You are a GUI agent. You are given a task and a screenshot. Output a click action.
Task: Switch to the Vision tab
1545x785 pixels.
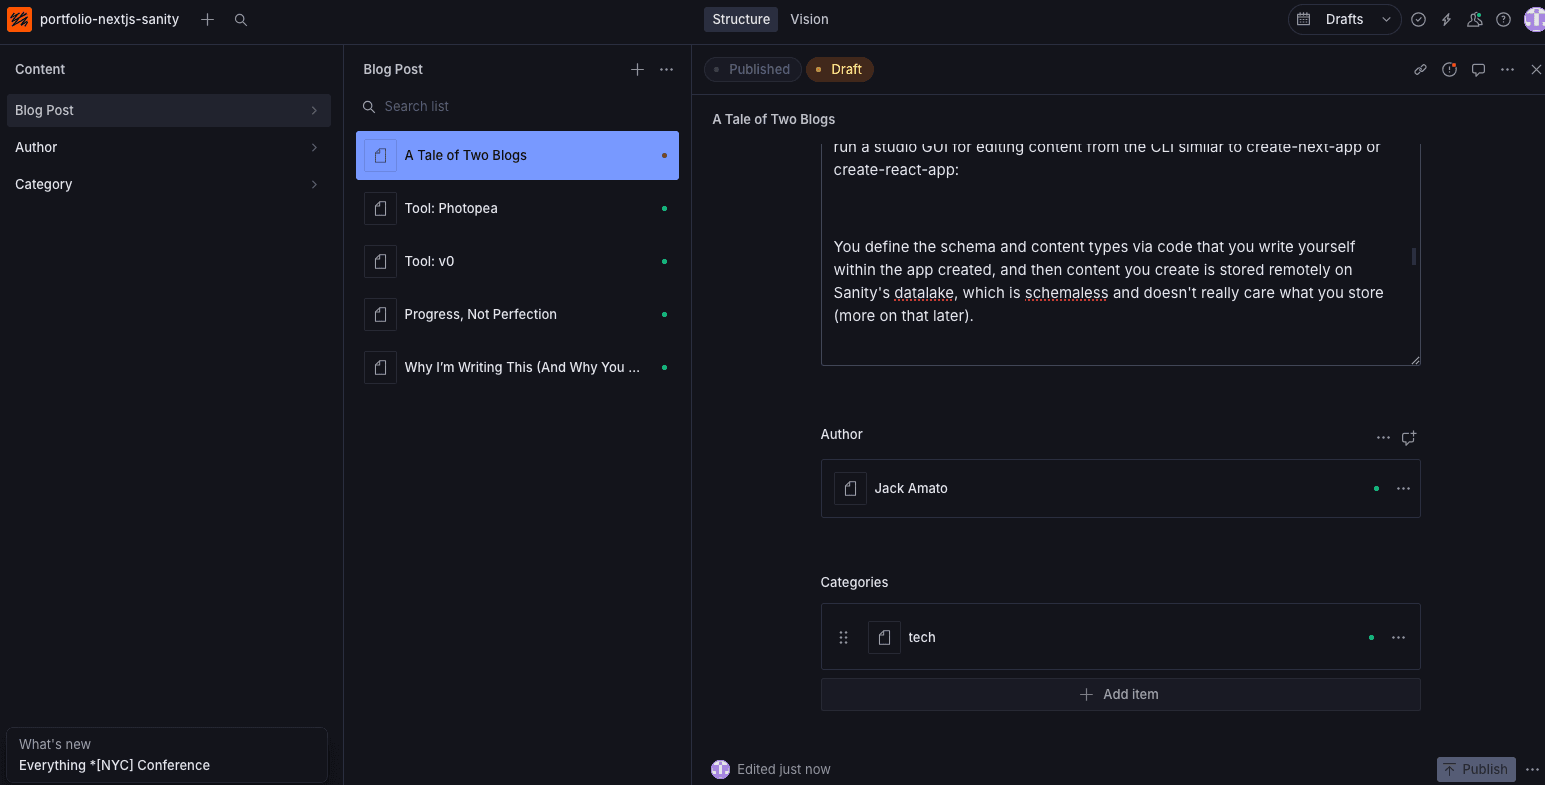(x=809, y=20)
